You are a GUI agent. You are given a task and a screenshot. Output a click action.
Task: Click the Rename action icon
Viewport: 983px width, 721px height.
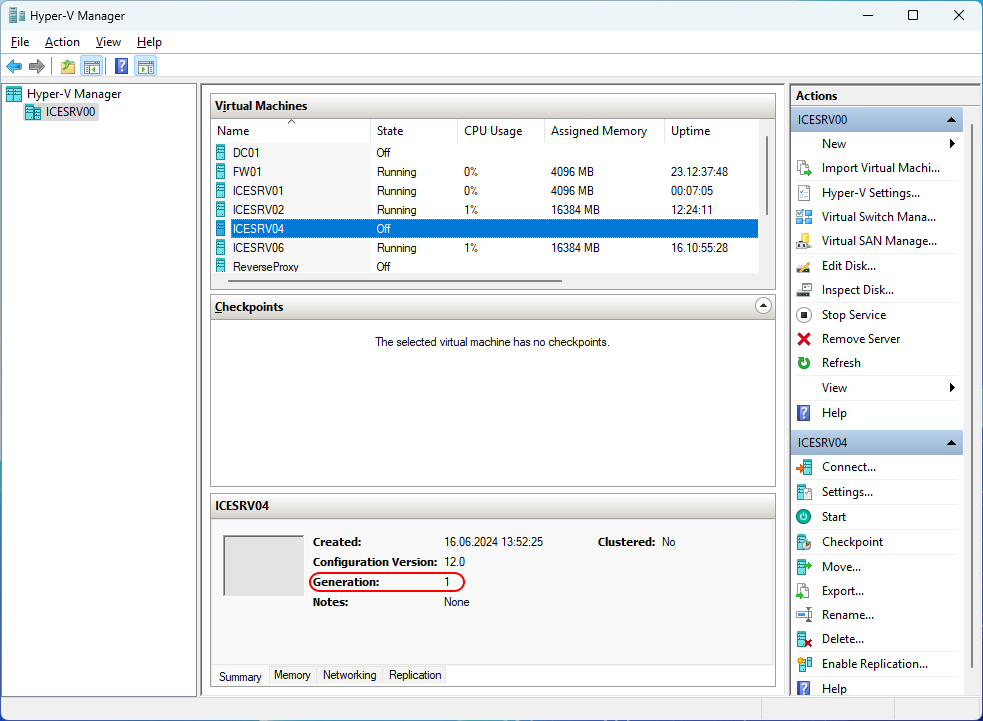804,615
